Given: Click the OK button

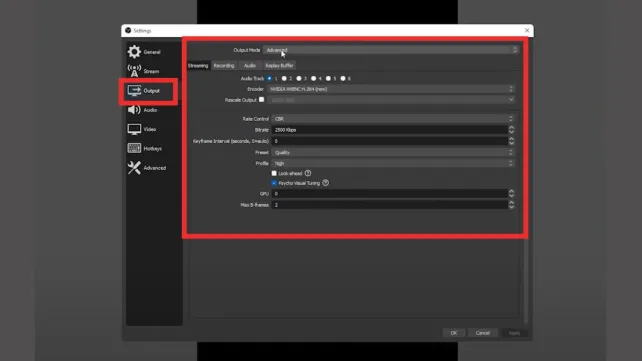Looking at the screenshot, I should [x=454, y=333].
